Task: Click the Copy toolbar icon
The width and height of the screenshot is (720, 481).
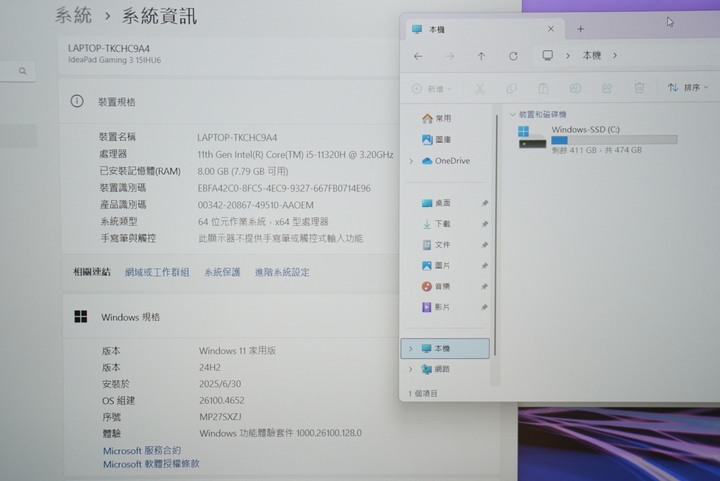Action: pyautogui.click(x=511, y=88)
